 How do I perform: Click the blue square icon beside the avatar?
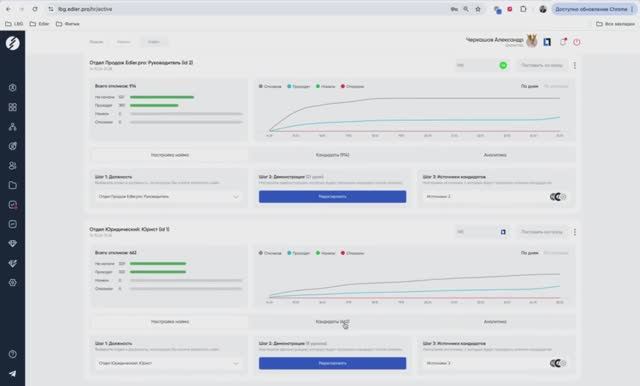tap(547, 42)
